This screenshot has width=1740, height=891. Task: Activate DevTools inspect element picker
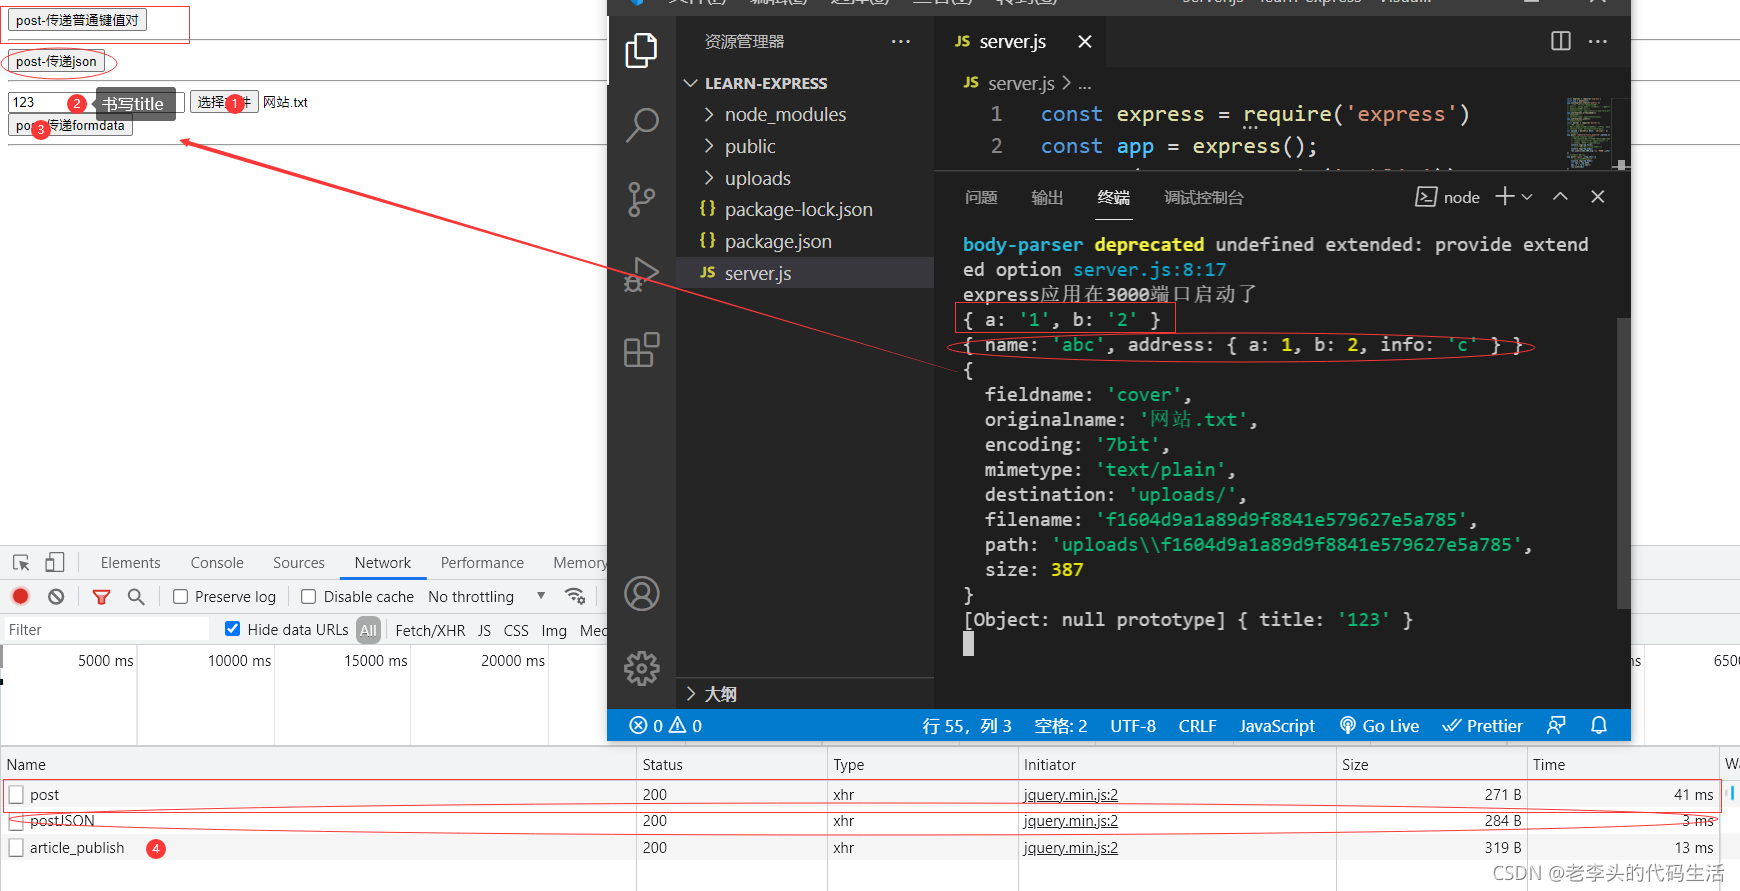coord(21,563)
